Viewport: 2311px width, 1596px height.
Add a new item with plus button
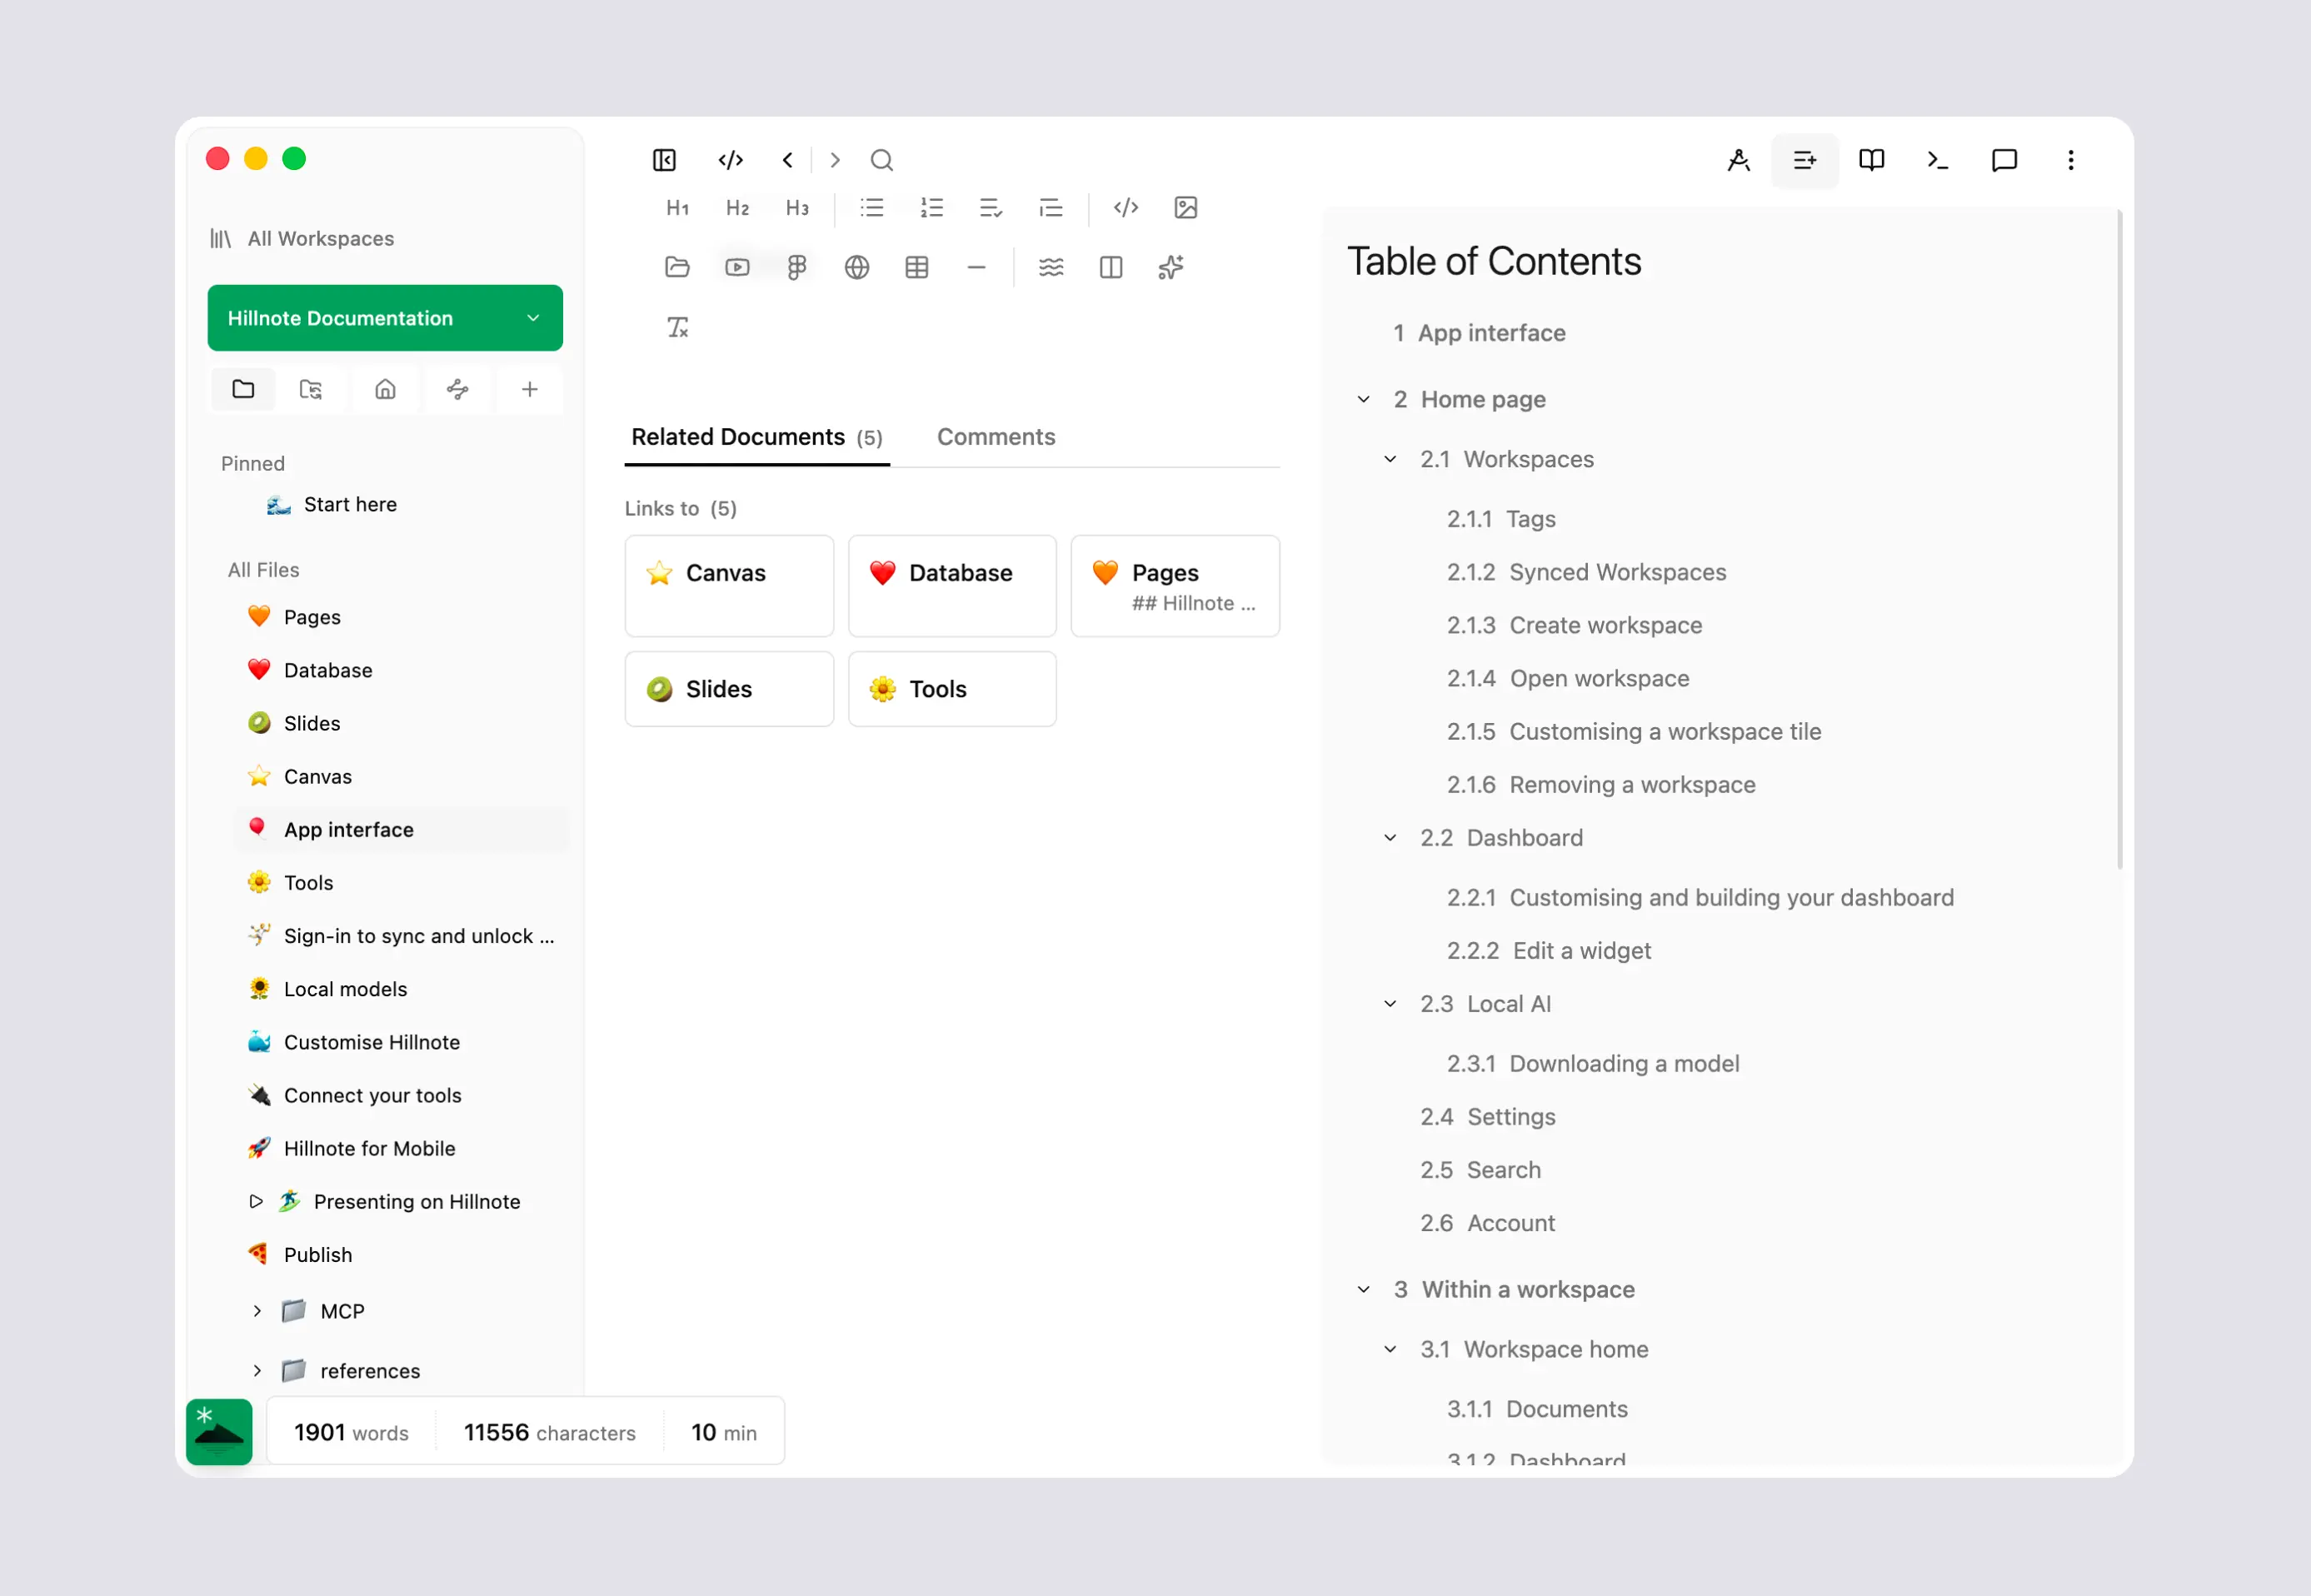pos(530,389)
